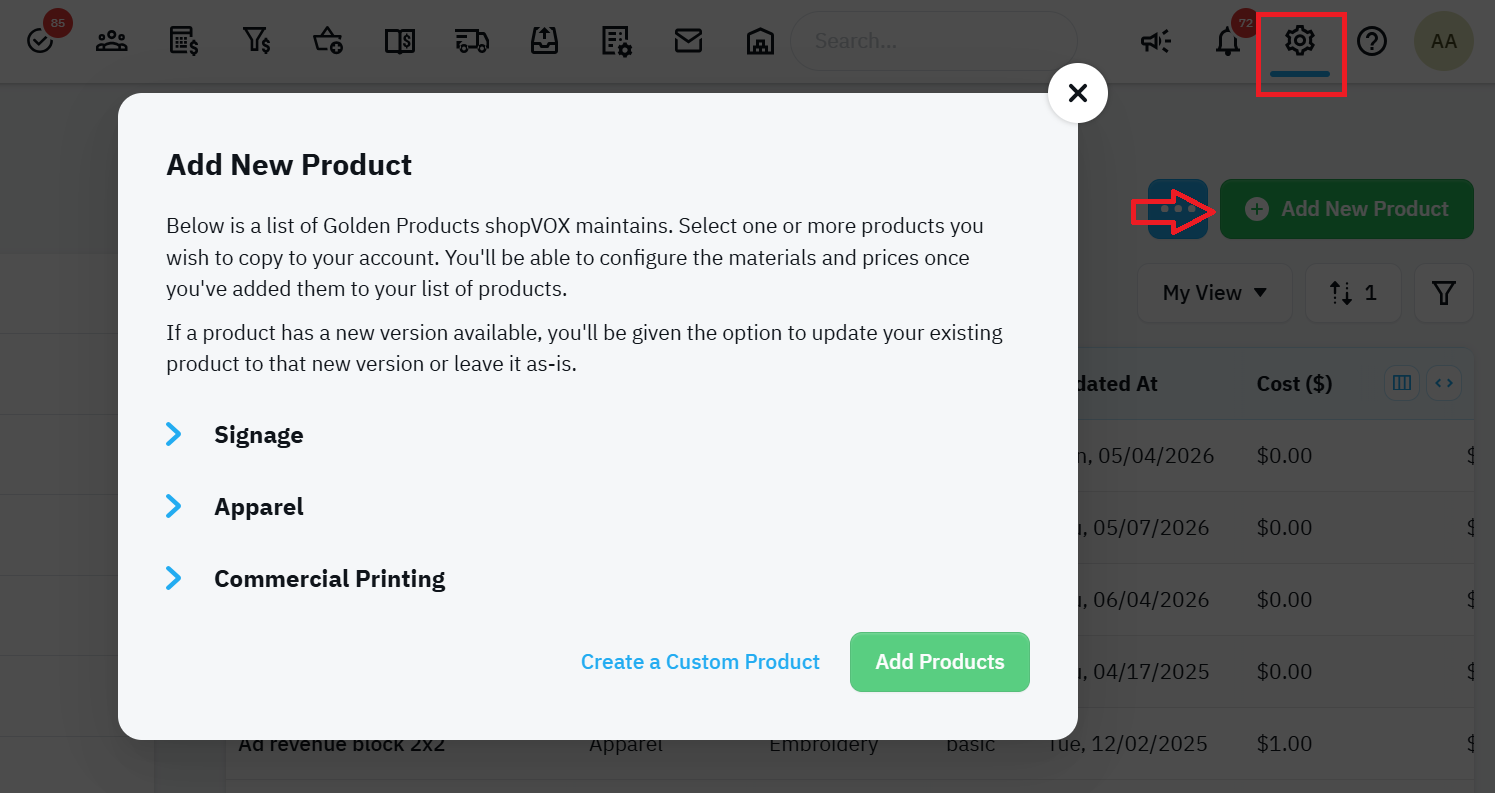Viewport: 1495px width, 793px height.
Task: Open the quotes calculator icon
Action: pos(184,41)
